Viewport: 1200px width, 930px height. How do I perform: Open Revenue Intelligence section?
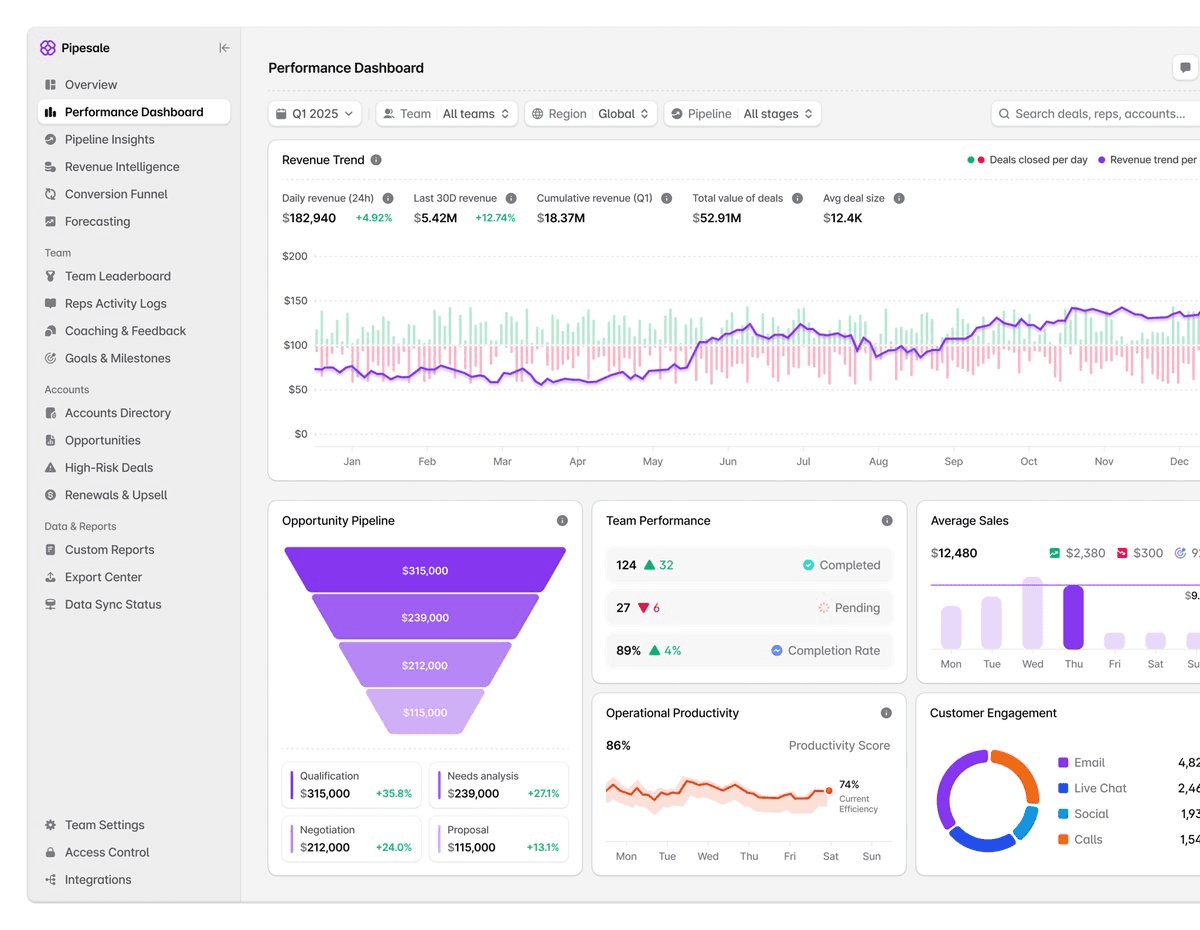[134, 167]
